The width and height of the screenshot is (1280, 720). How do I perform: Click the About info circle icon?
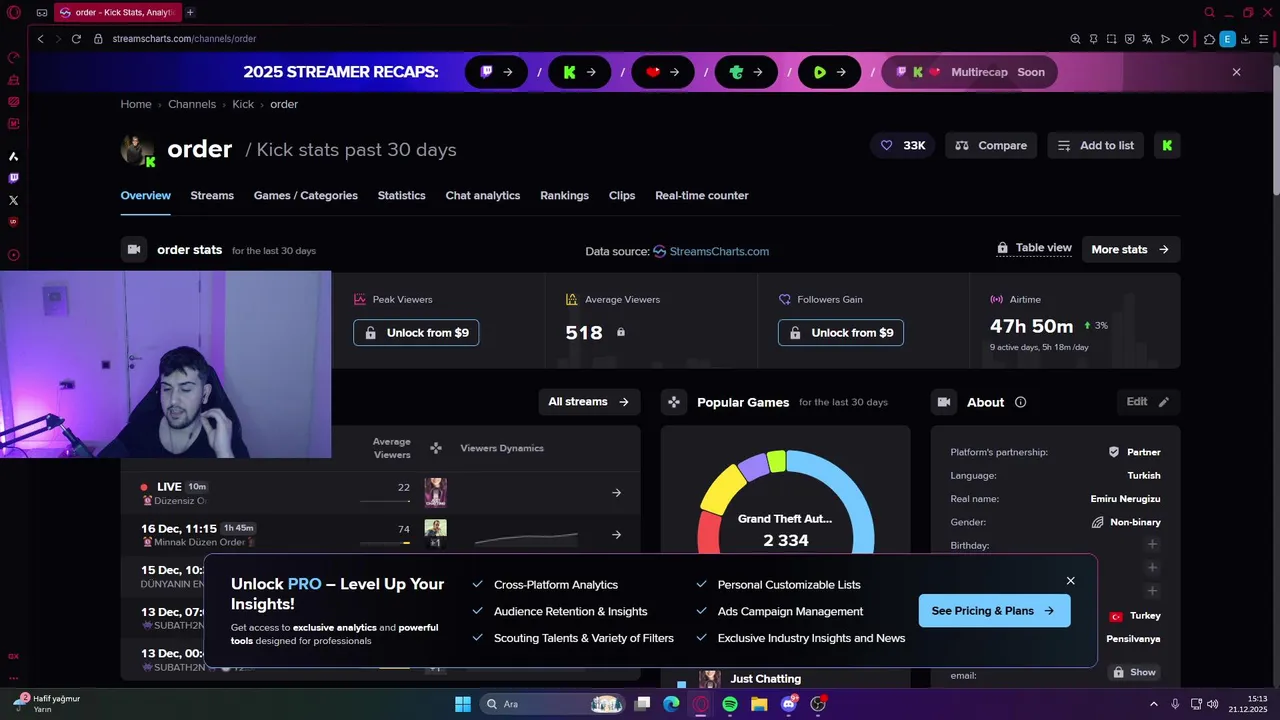click(x=1020, y=402)
